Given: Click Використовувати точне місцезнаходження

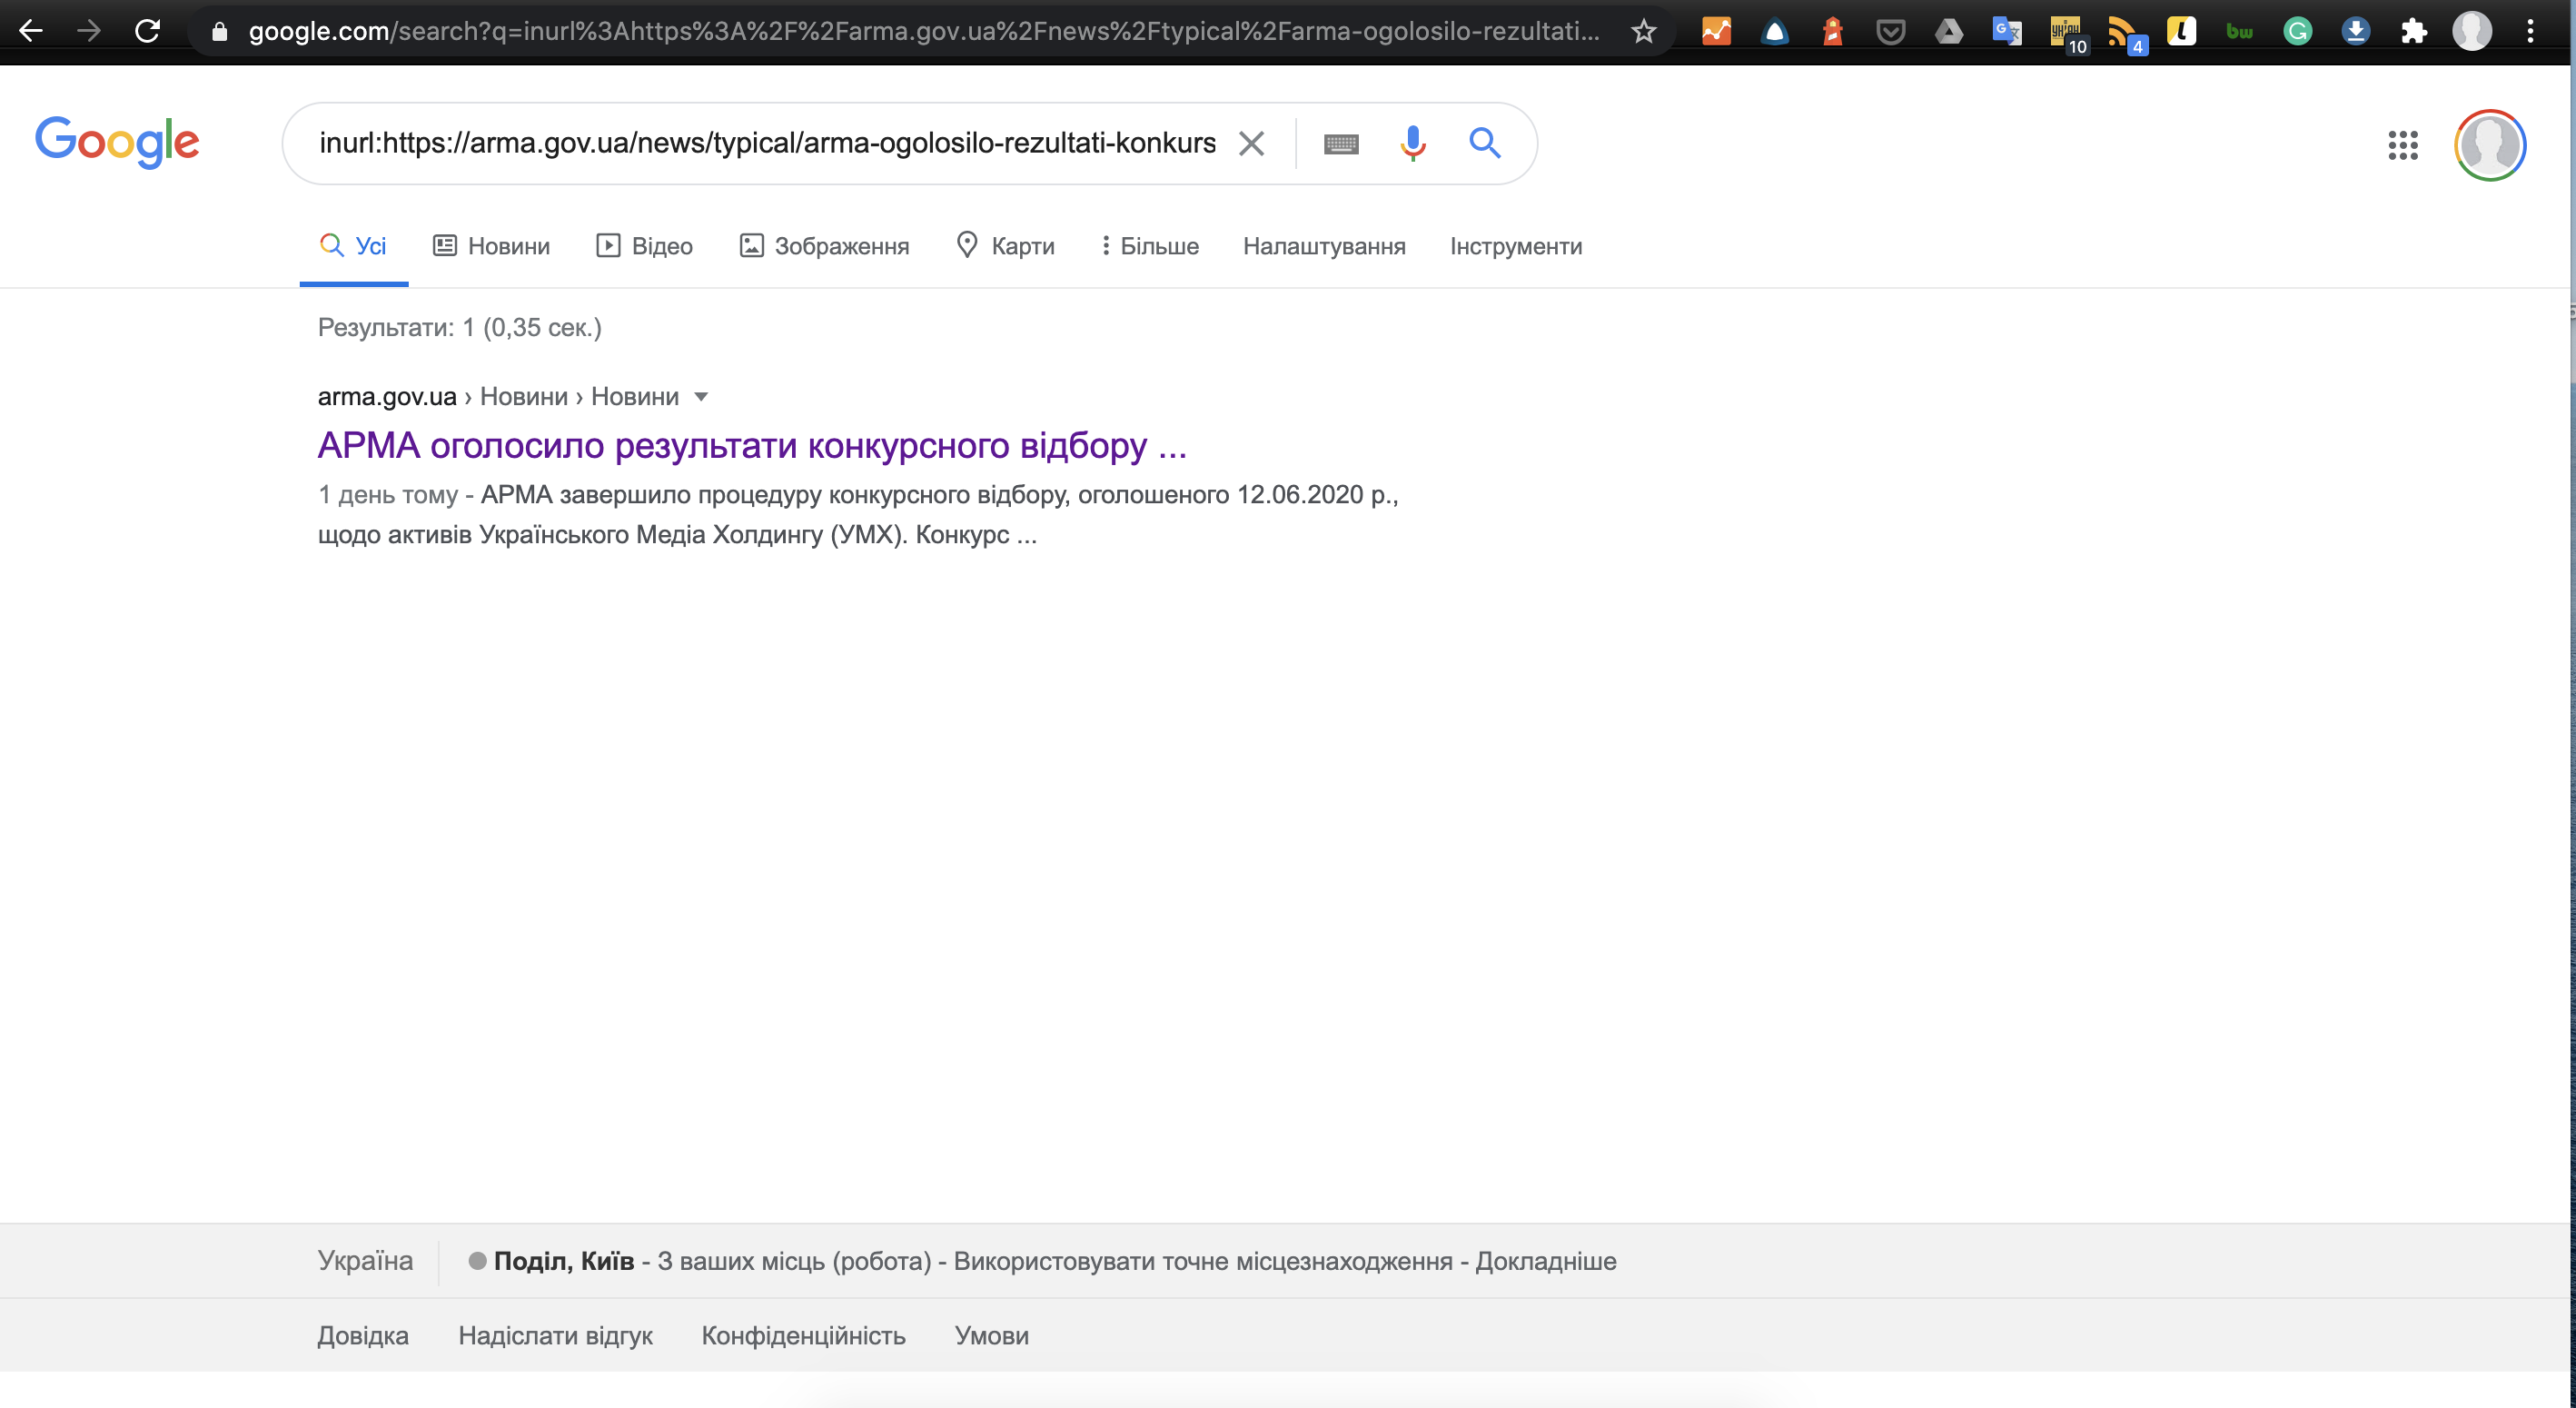Looking at the screenshot, I should [1203, 1261].
